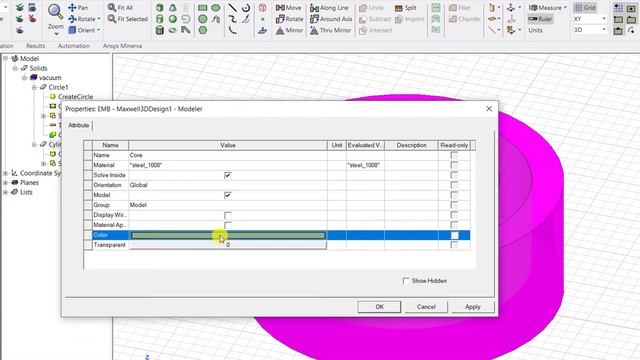Click the Mirror objects tool
Image resolution: width=640 pixels, height=360 pixels.
coord(289,30)
